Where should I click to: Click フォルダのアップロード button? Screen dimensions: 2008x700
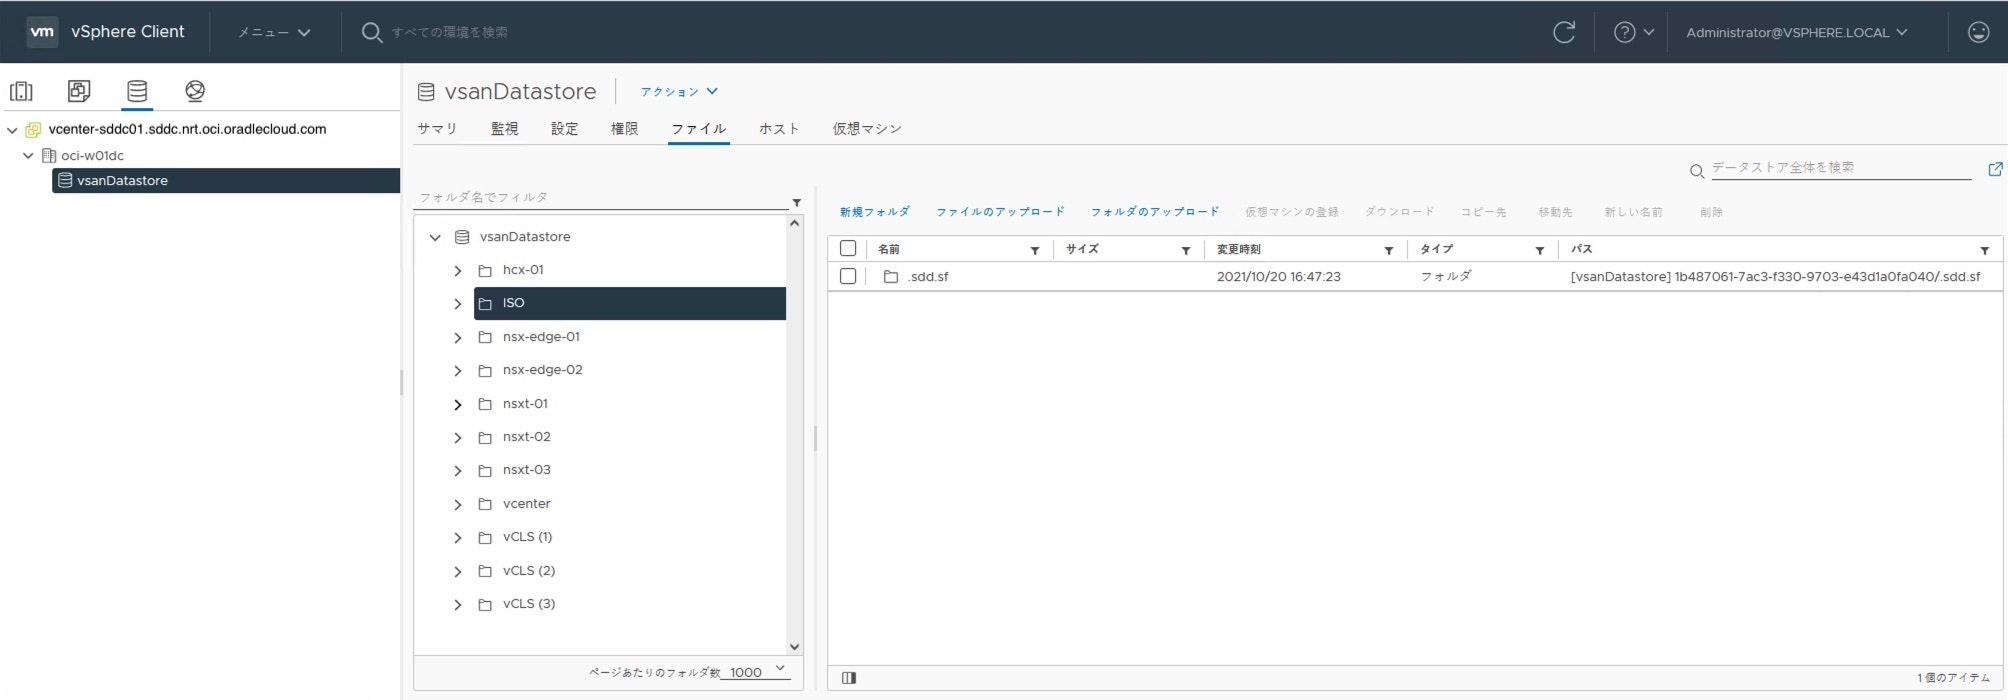[1155, 212]
